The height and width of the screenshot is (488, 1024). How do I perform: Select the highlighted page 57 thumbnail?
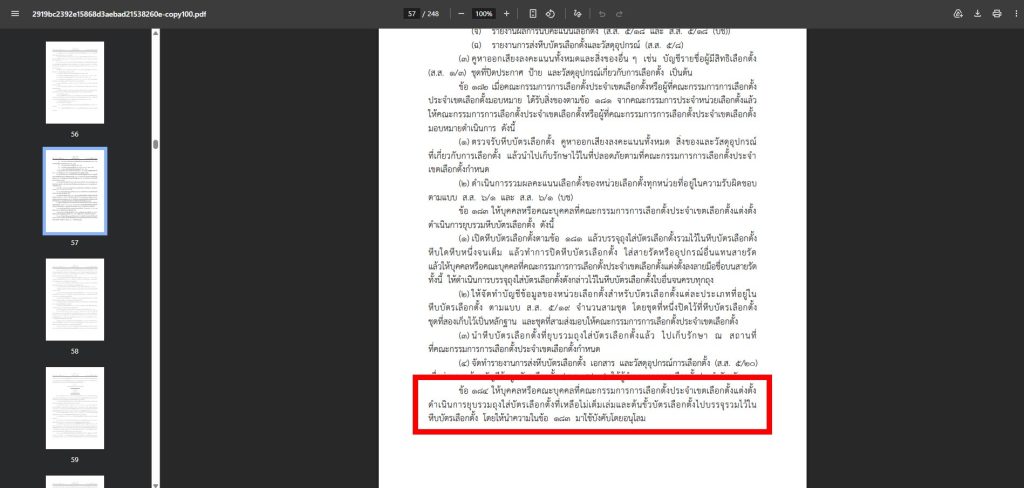74,191
